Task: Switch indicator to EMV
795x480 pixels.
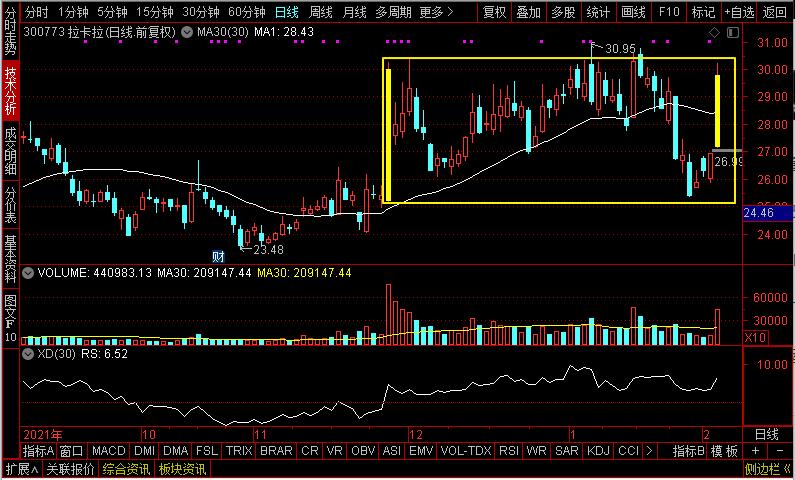Action: pyautogui.click(x=421, y=451)
